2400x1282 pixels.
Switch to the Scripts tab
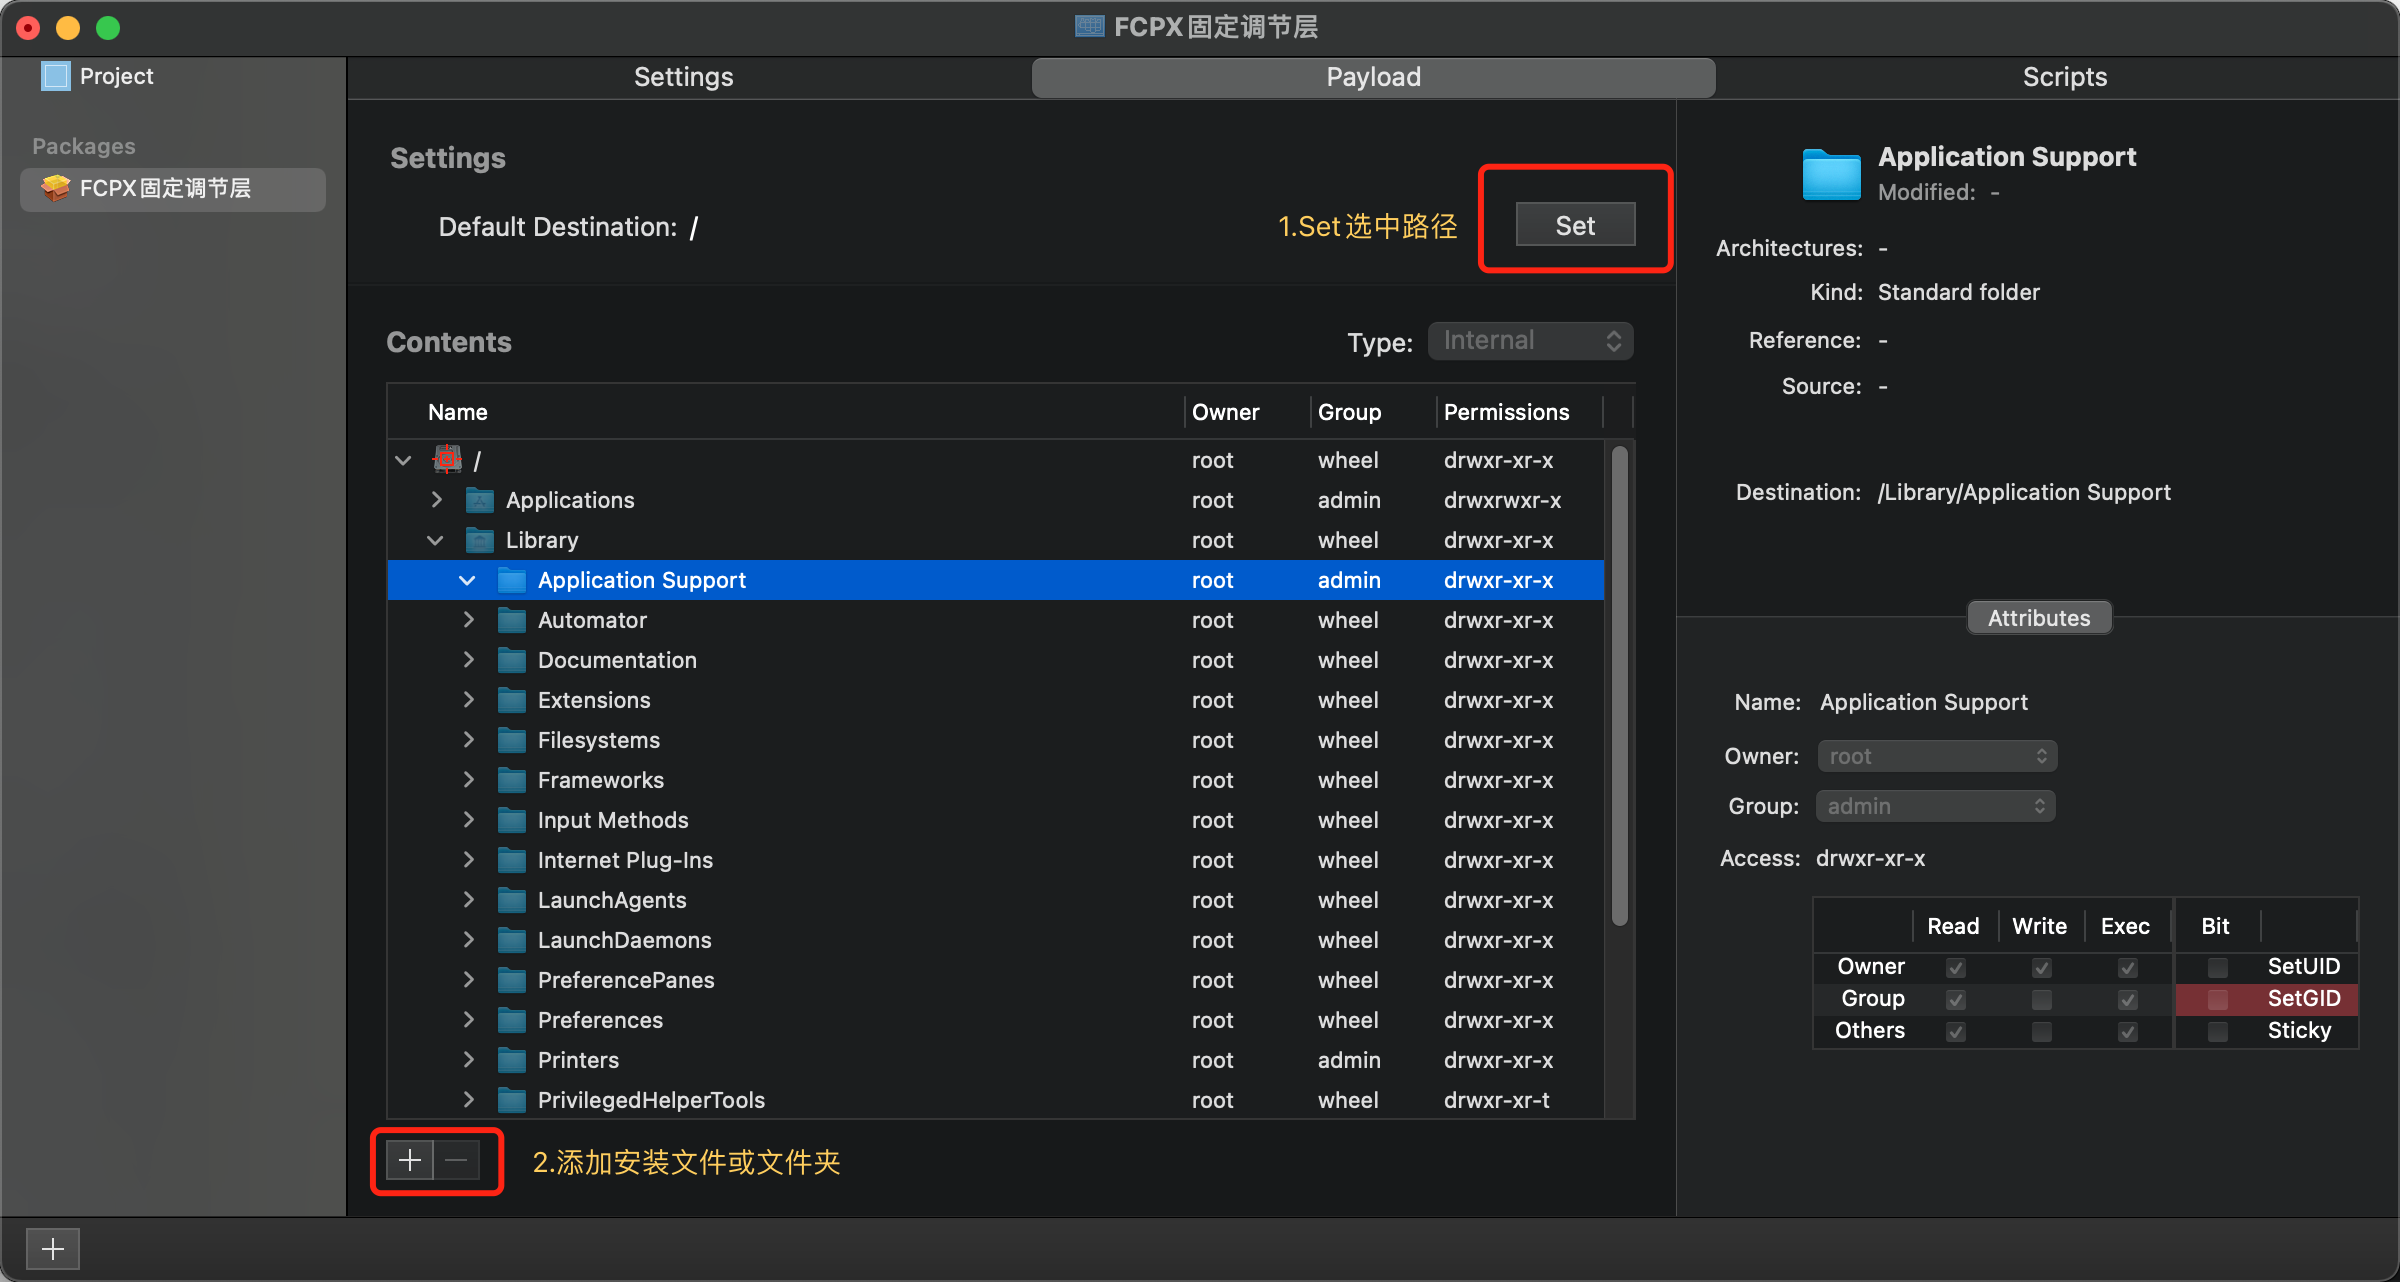coord(2064,77)
